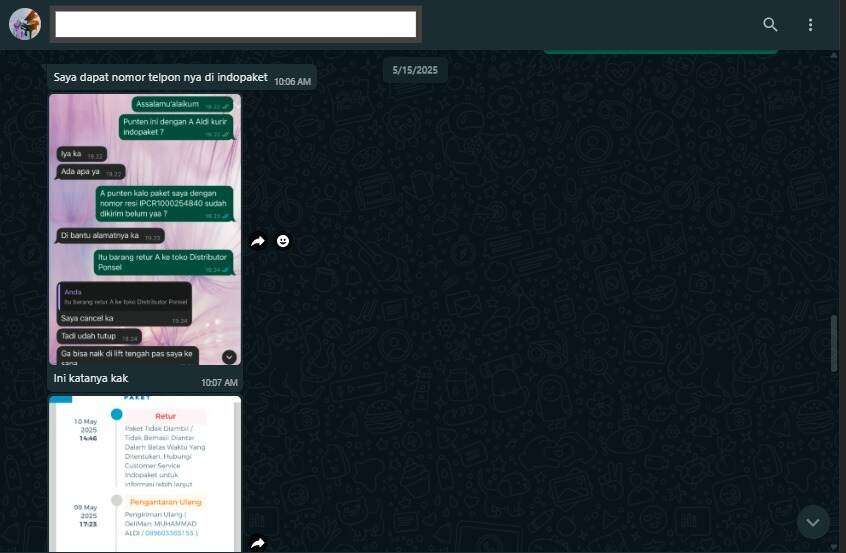
Task: Open the chat screenshot image thumbnail
Action: [x=145, y=230]
